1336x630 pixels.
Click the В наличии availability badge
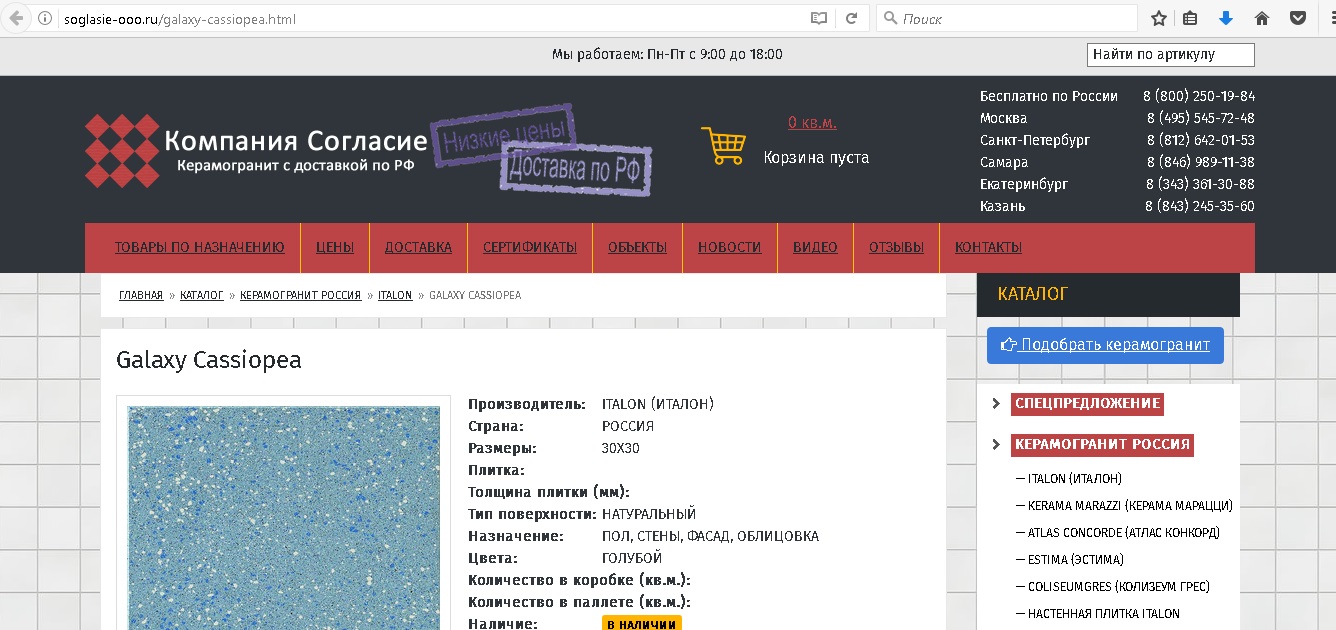pyautogui.click(x=642, y=624)
